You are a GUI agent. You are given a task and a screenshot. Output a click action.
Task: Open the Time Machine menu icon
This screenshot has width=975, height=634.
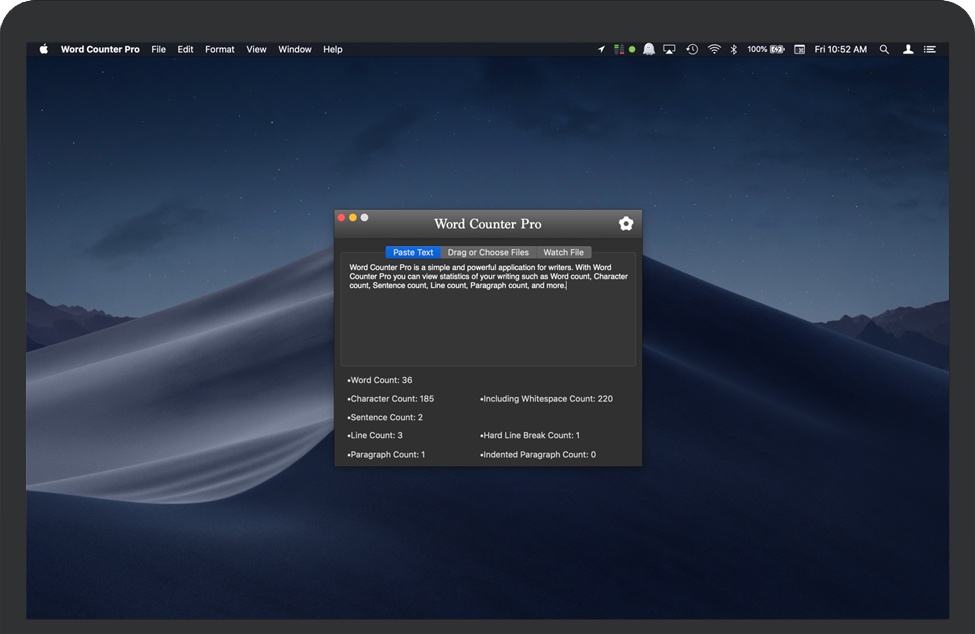[692, 49]
